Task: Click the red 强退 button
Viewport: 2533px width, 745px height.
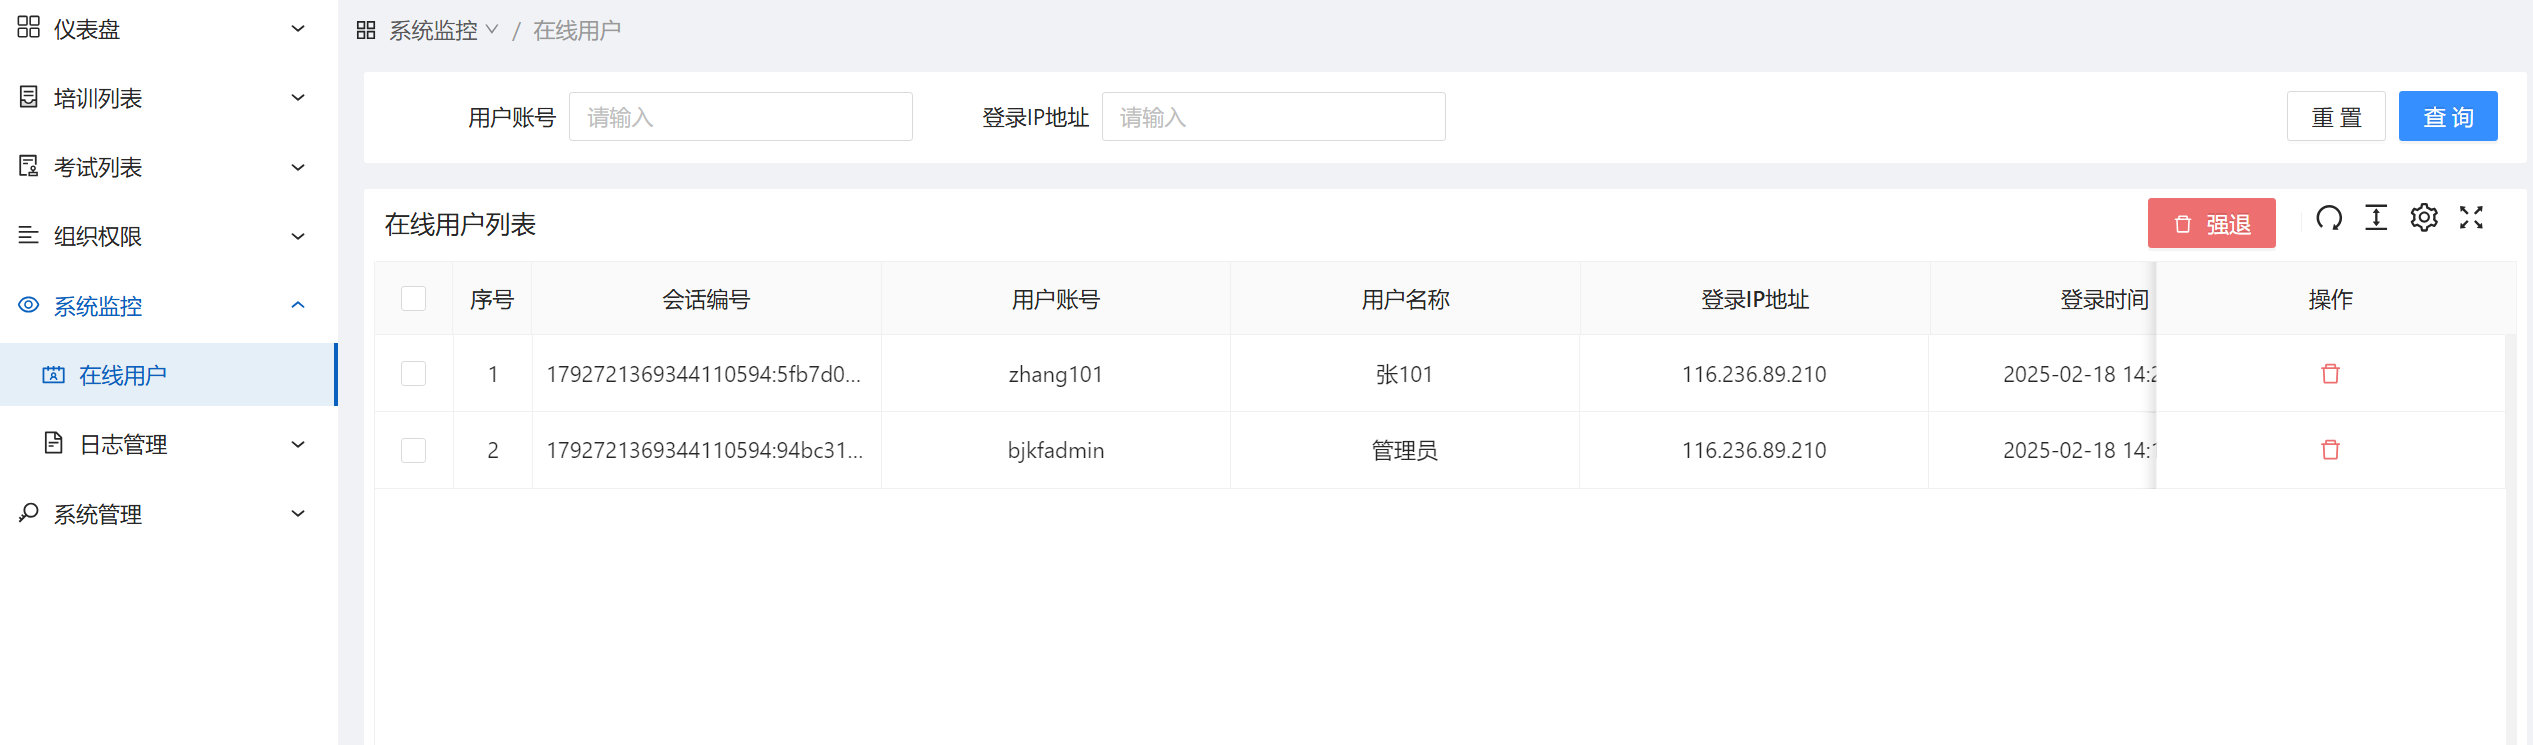Action: (2211, 224)
